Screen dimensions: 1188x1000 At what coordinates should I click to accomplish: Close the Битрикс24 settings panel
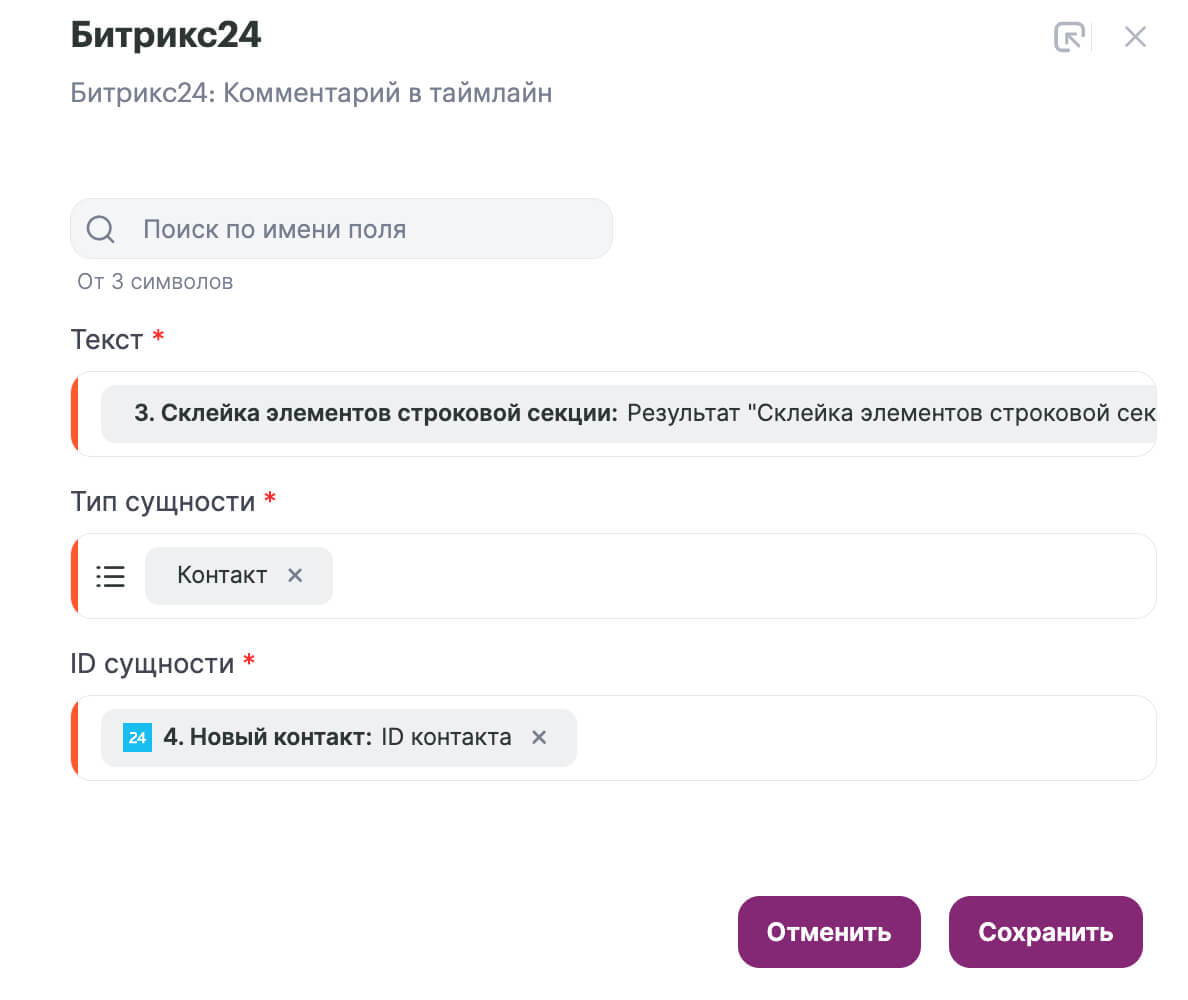coord(1135,36)
